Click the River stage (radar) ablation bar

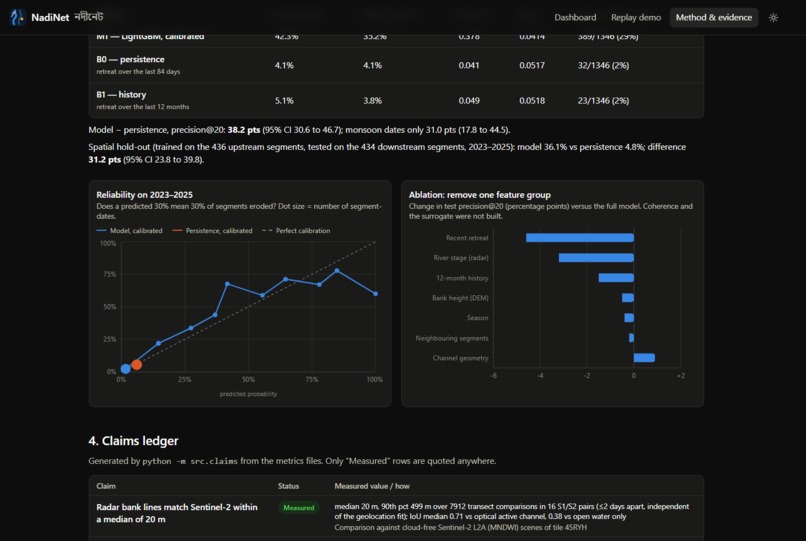pyautogui.click(x=596, y=258)
